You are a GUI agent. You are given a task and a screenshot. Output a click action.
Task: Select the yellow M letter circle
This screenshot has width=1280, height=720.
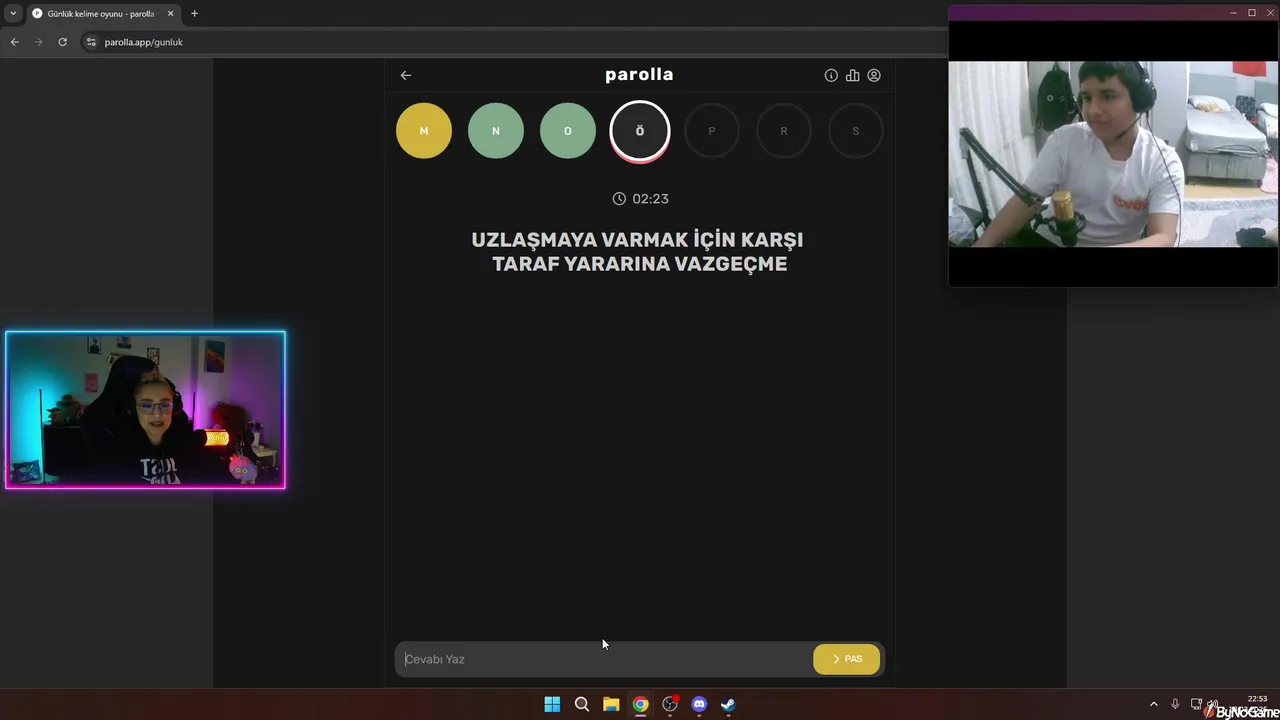click(x=424, y=131)
